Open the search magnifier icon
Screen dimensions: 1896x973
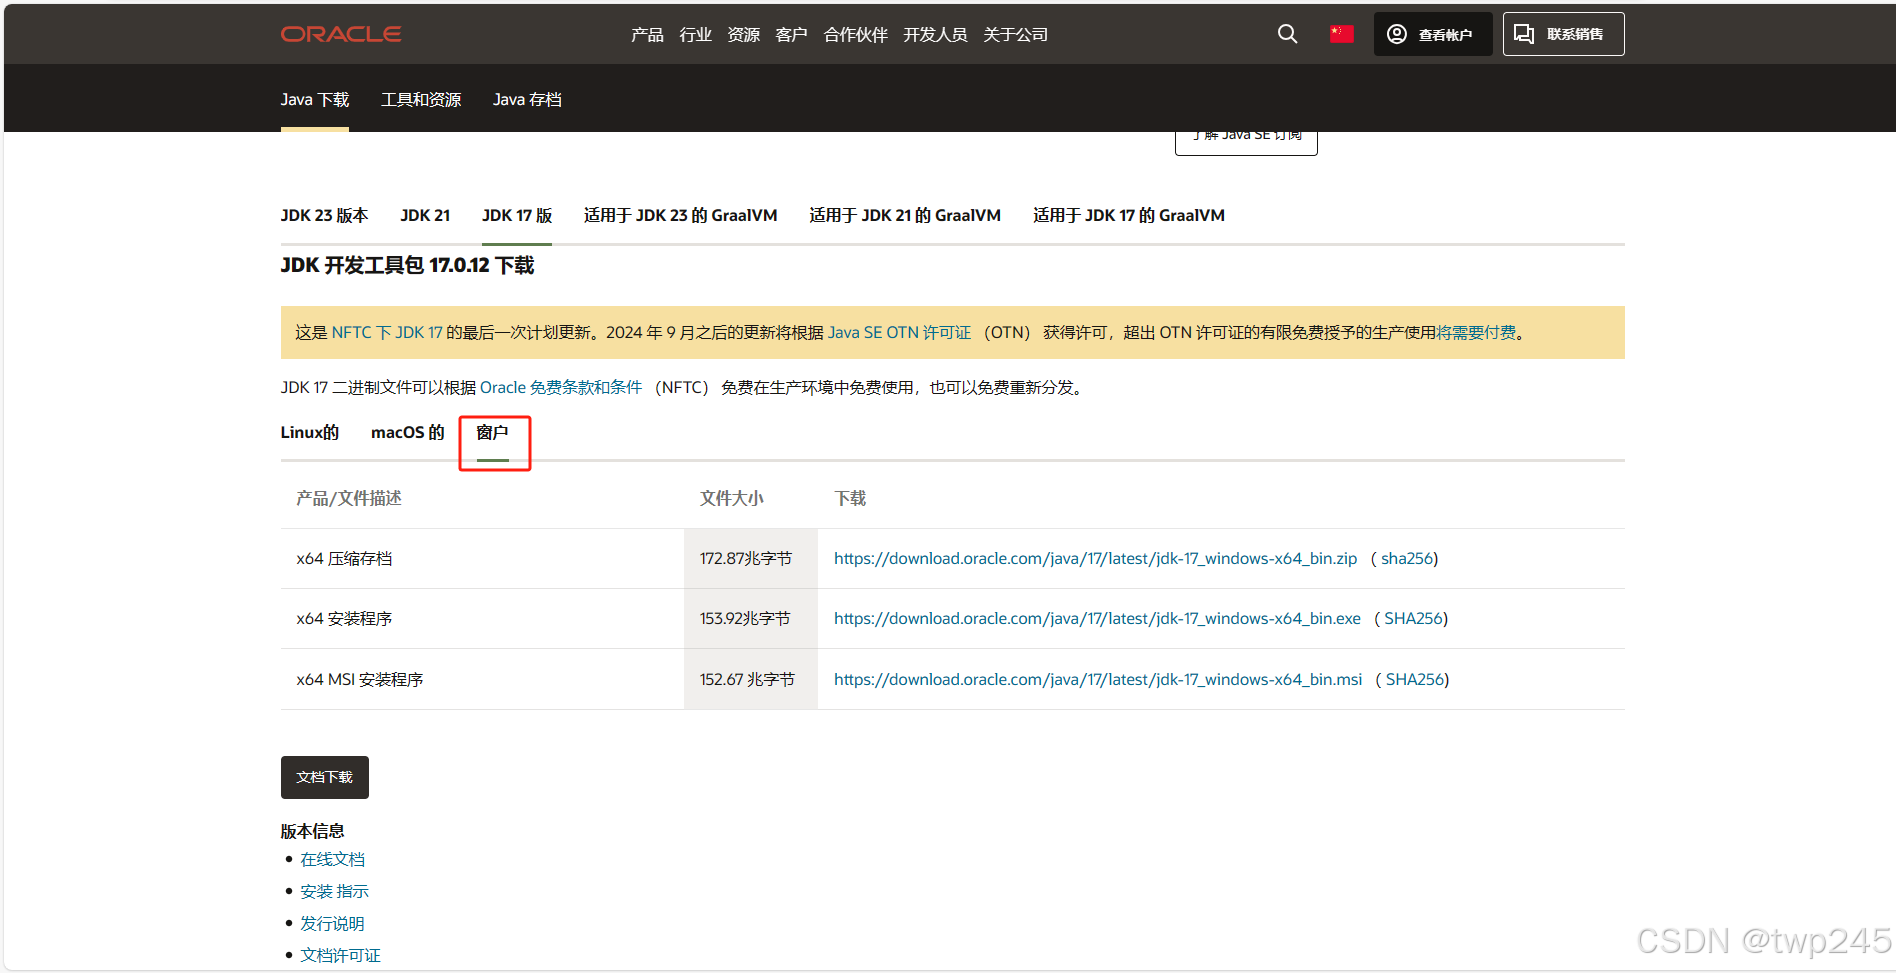(x=1287, y=34)
